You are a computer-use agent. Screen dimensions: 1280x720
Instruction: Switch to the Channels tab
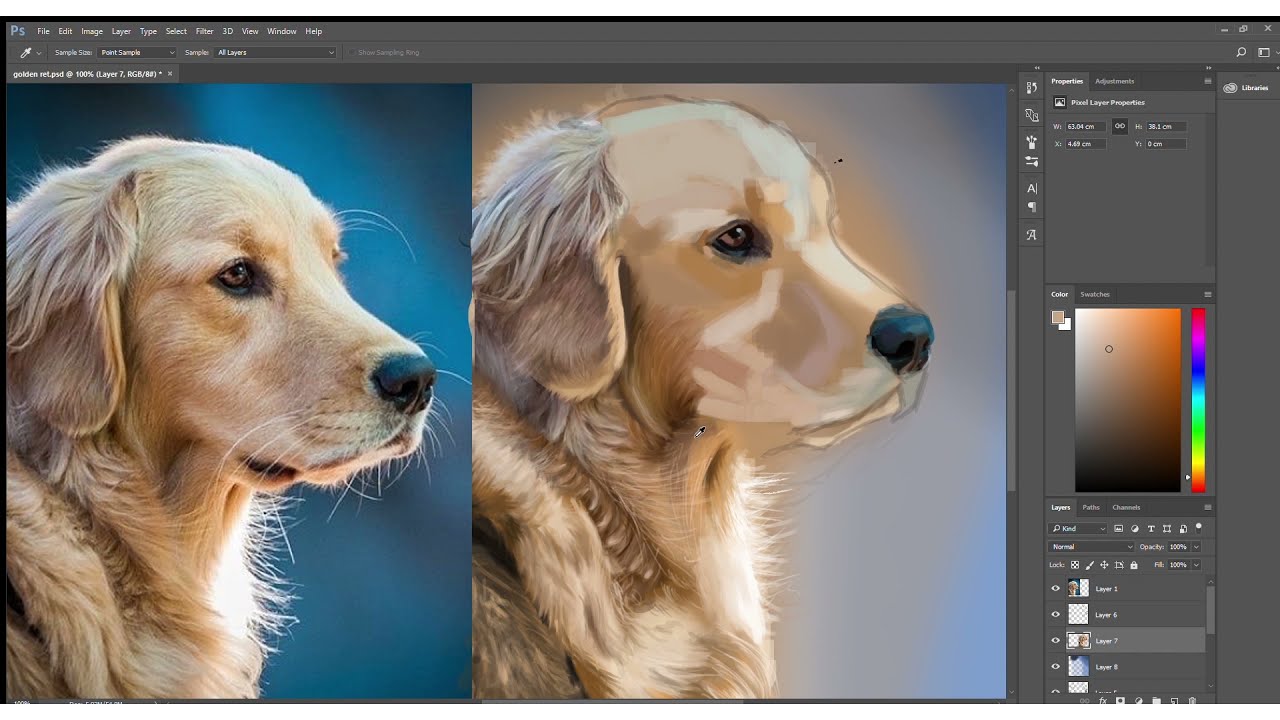pos(1126,507)
